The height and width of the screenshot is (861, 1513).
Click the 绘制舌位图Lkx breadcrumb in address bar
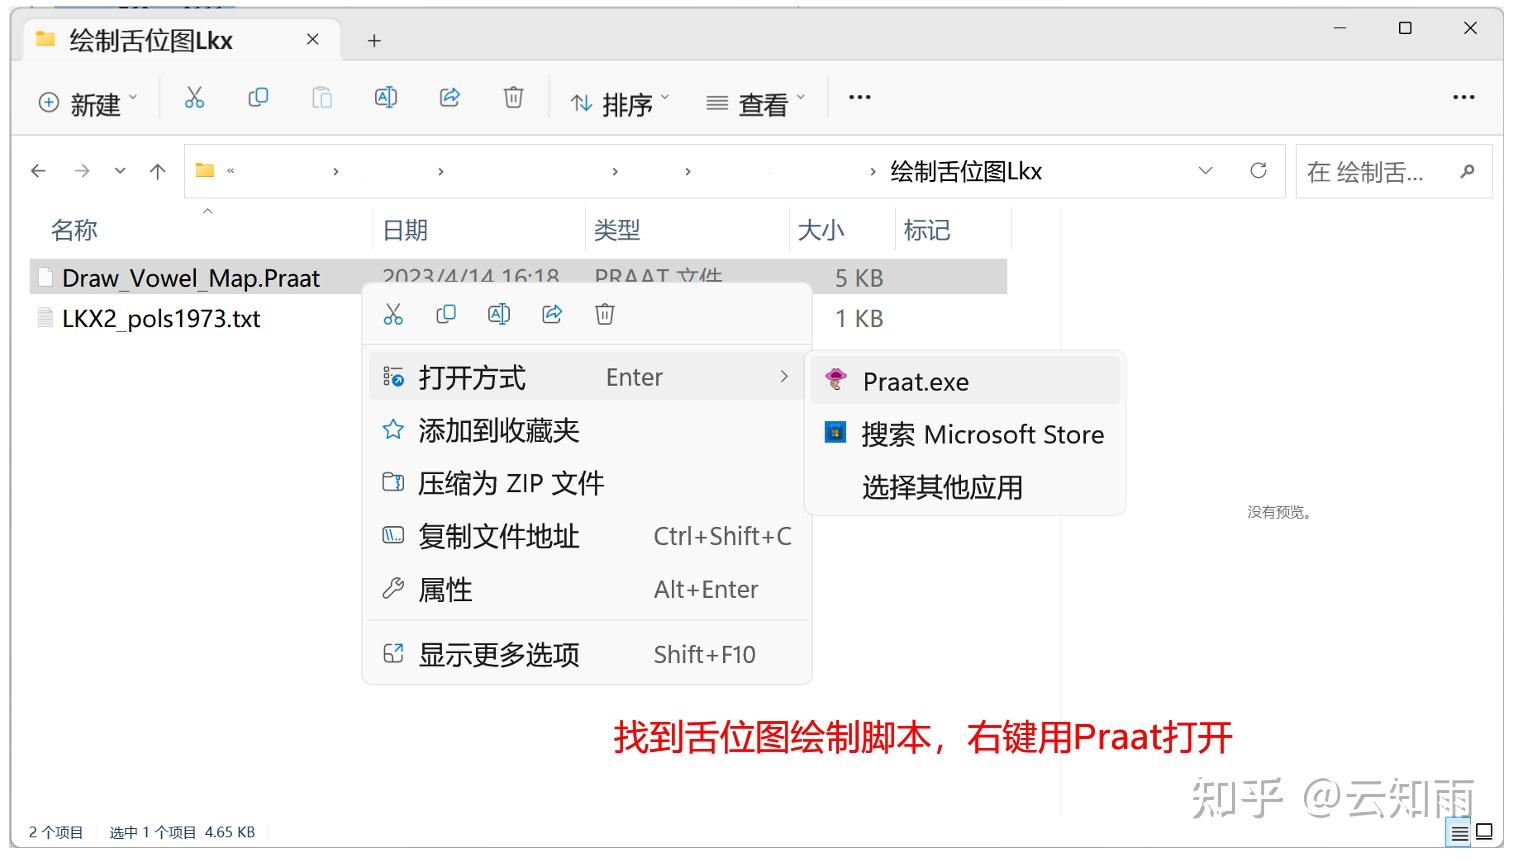(x=966, y=171)
